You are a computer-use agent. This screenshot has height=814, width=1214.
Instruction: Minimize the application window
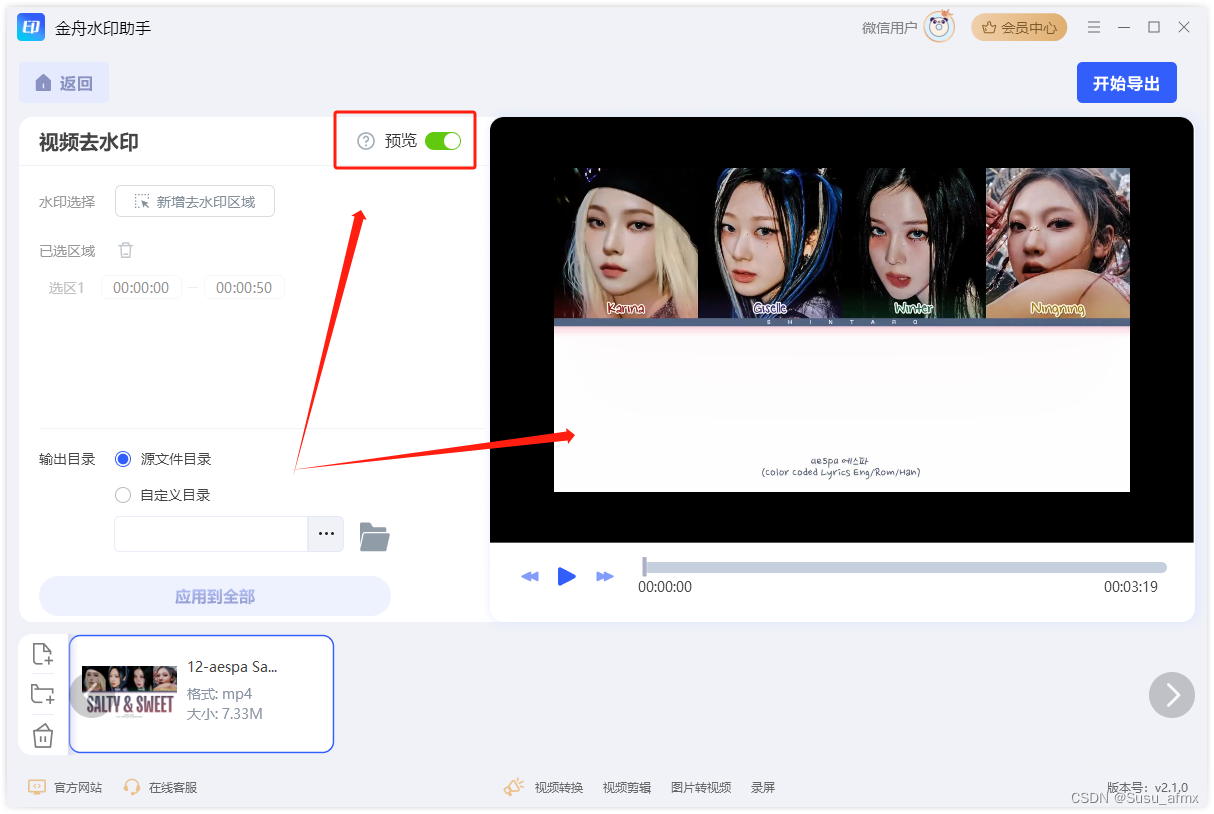[1124, 27]
